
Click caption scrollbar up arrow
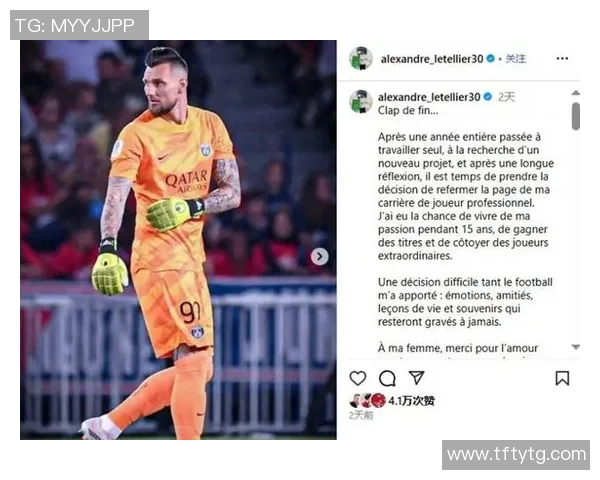point(576,93)
